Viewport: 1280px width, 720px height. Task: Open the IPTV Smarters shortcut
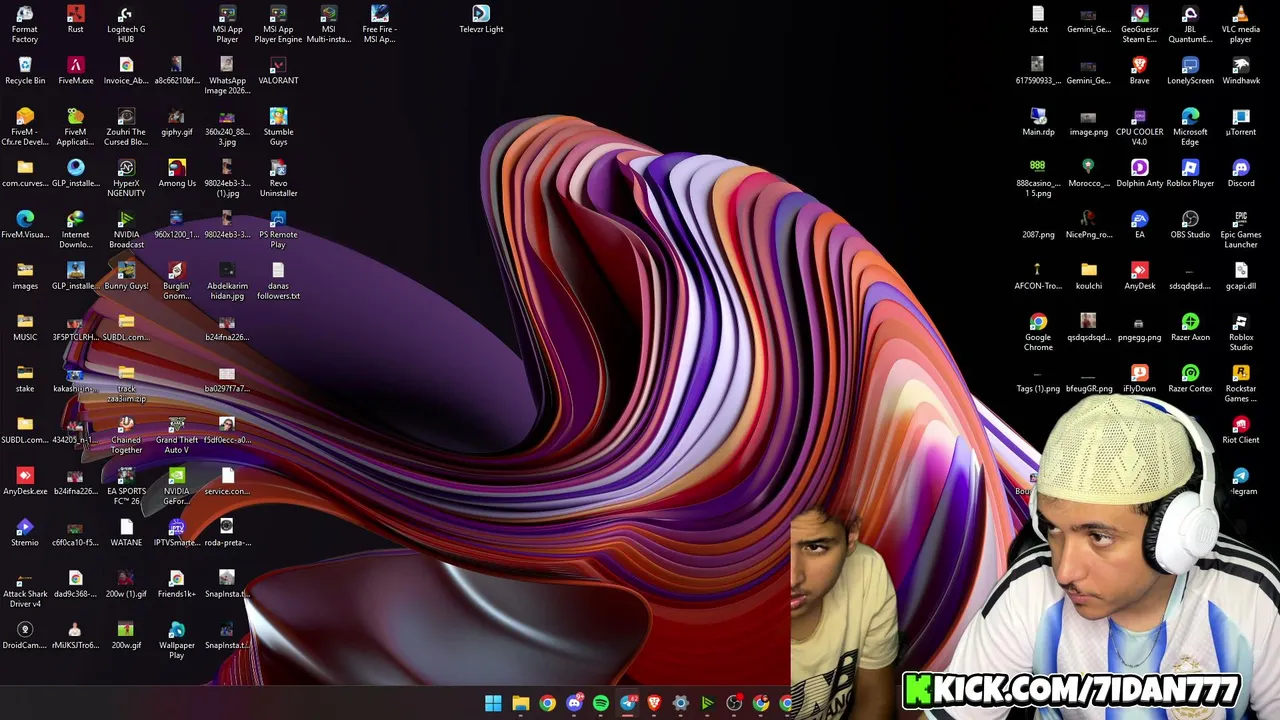tap(177, 532)
